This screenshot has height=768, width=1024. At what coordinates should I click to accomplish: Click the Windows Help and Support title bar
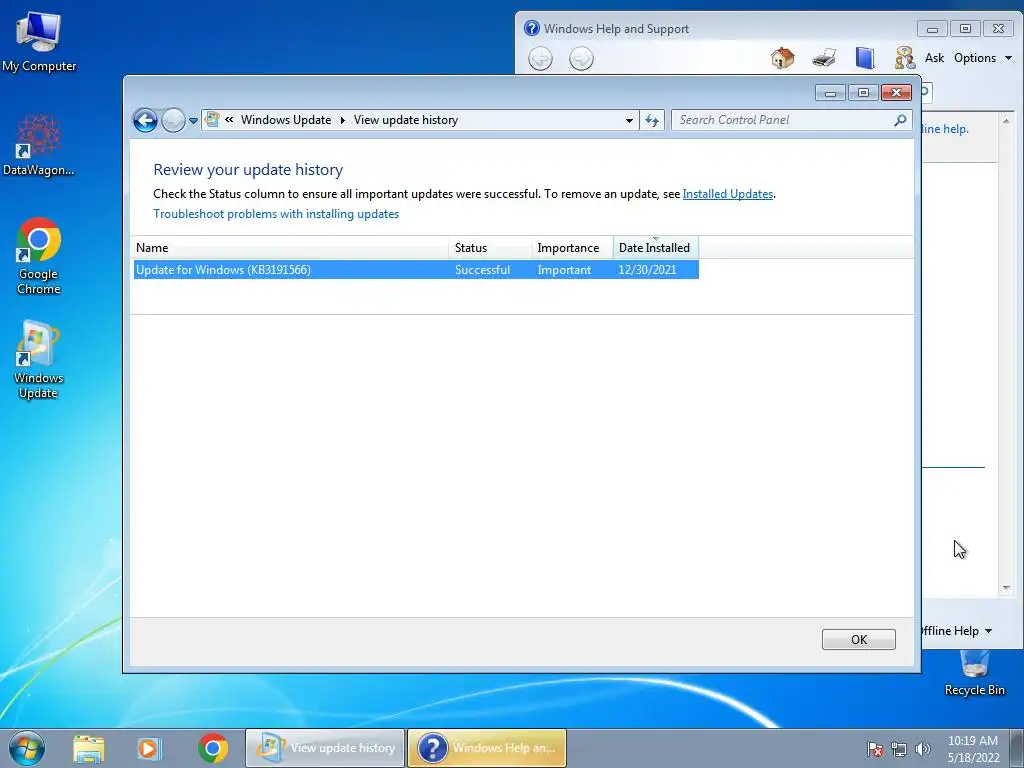(x=718, y=29)
